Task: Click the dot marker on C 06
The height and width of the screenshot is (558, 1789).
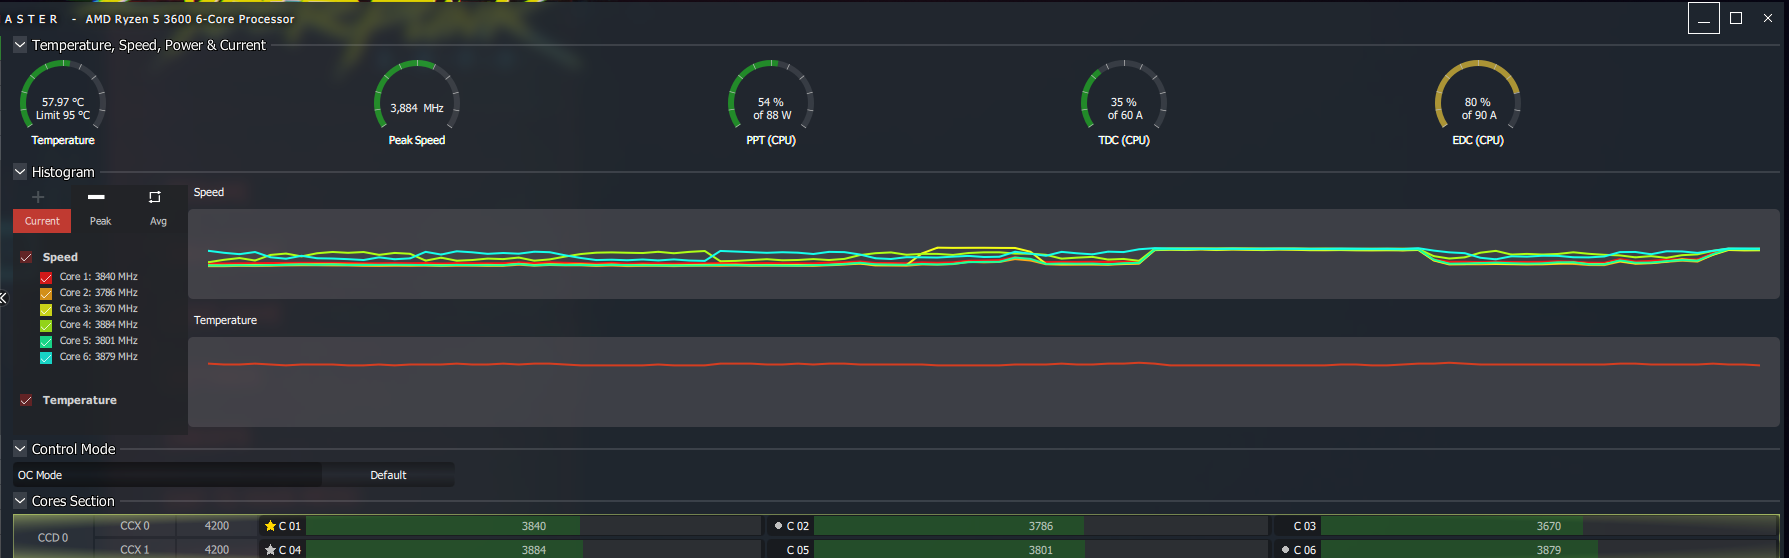Action: tap(1285, 550)
